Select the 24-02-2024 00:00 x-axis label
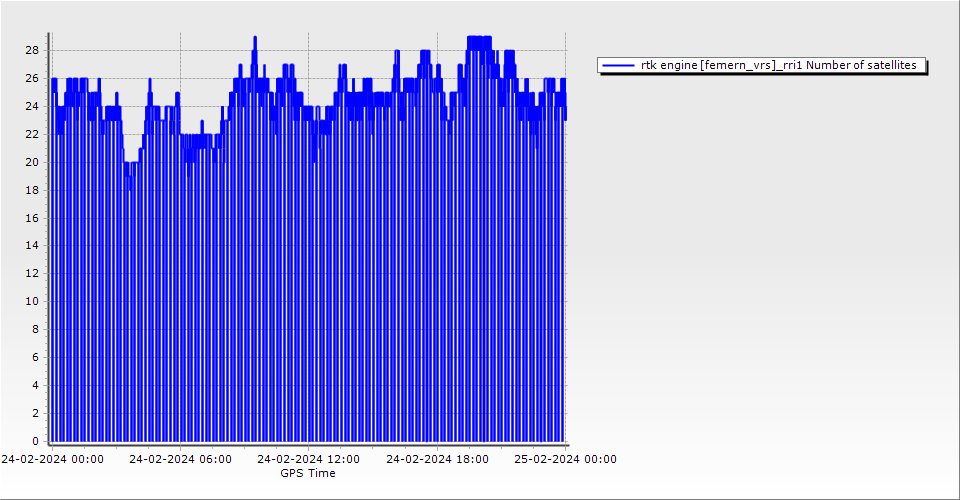The height and width of the screenshot is (500, 960). [52, 459]
